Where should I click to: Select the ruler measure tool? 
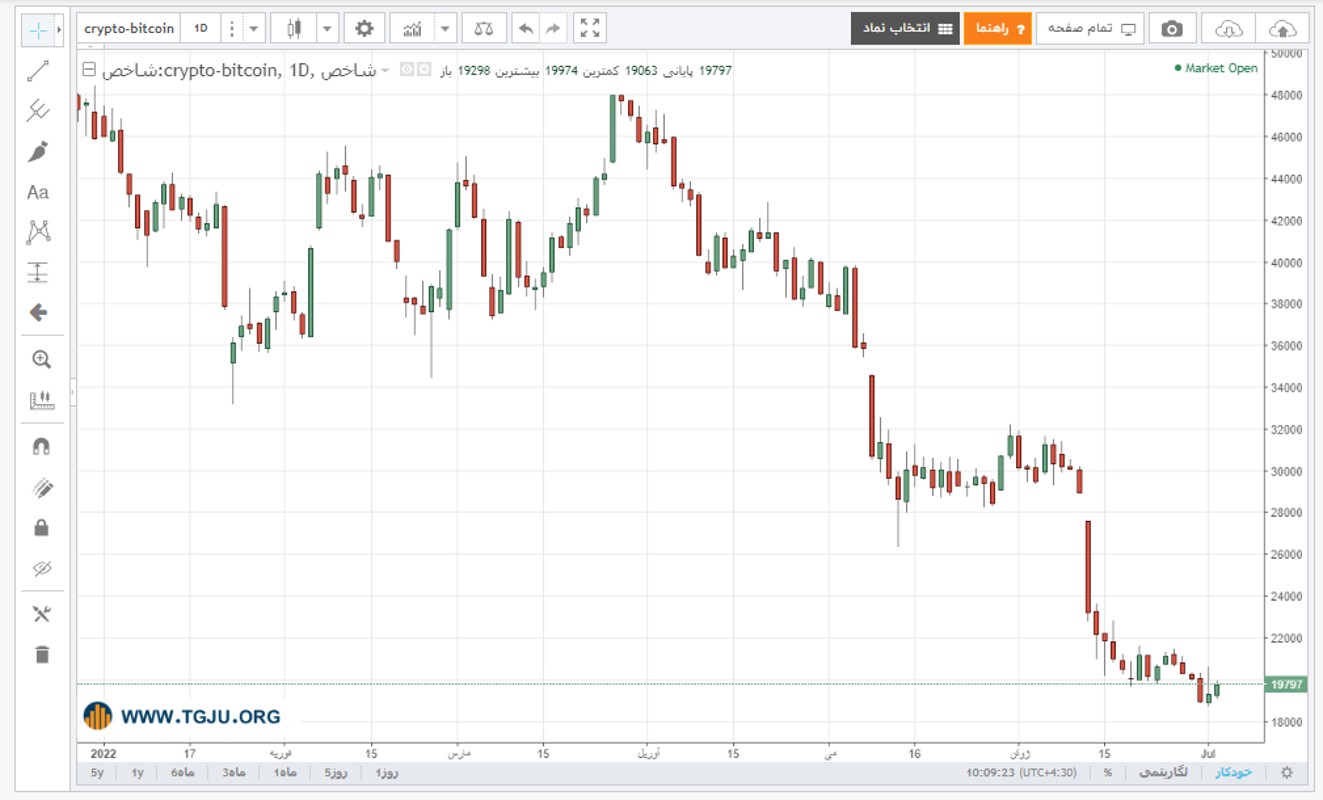coord(41,401)
